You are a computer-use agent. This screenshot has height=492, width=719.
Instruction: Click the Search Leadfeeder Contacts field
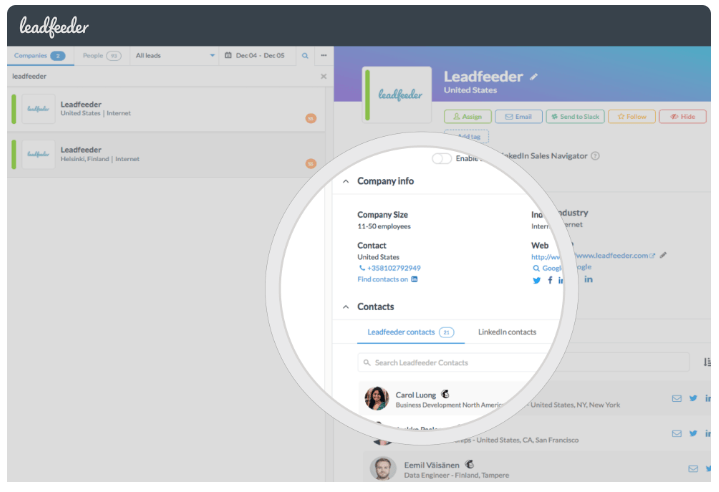pos(523,362)
